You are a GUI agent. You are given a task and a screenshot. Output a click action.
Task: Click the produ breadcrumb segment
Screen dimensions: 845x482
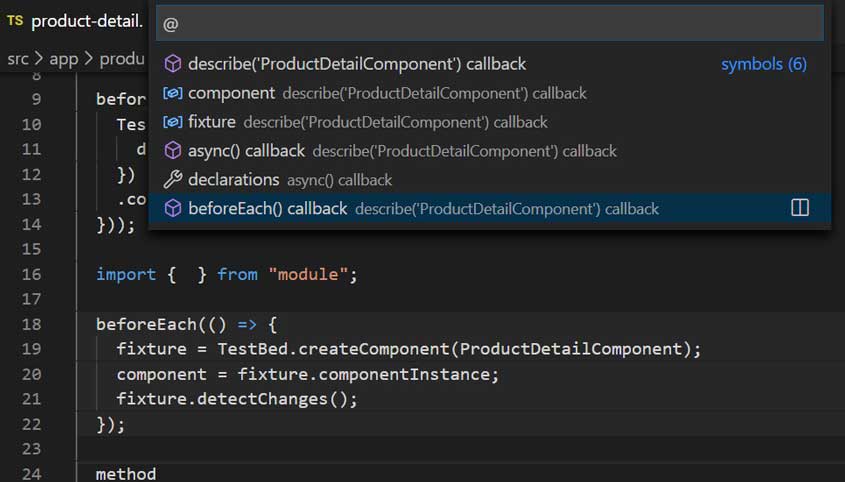(x=122, y=59)
